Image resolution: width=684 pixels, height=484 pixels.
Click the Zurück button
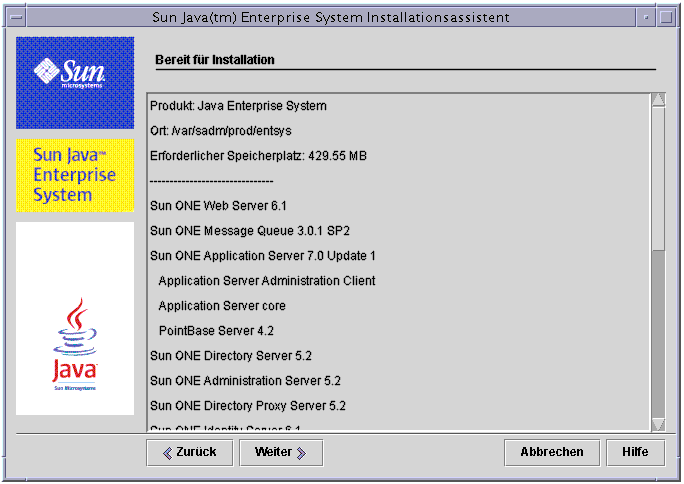pyautogui.click(x=190, y=453)
